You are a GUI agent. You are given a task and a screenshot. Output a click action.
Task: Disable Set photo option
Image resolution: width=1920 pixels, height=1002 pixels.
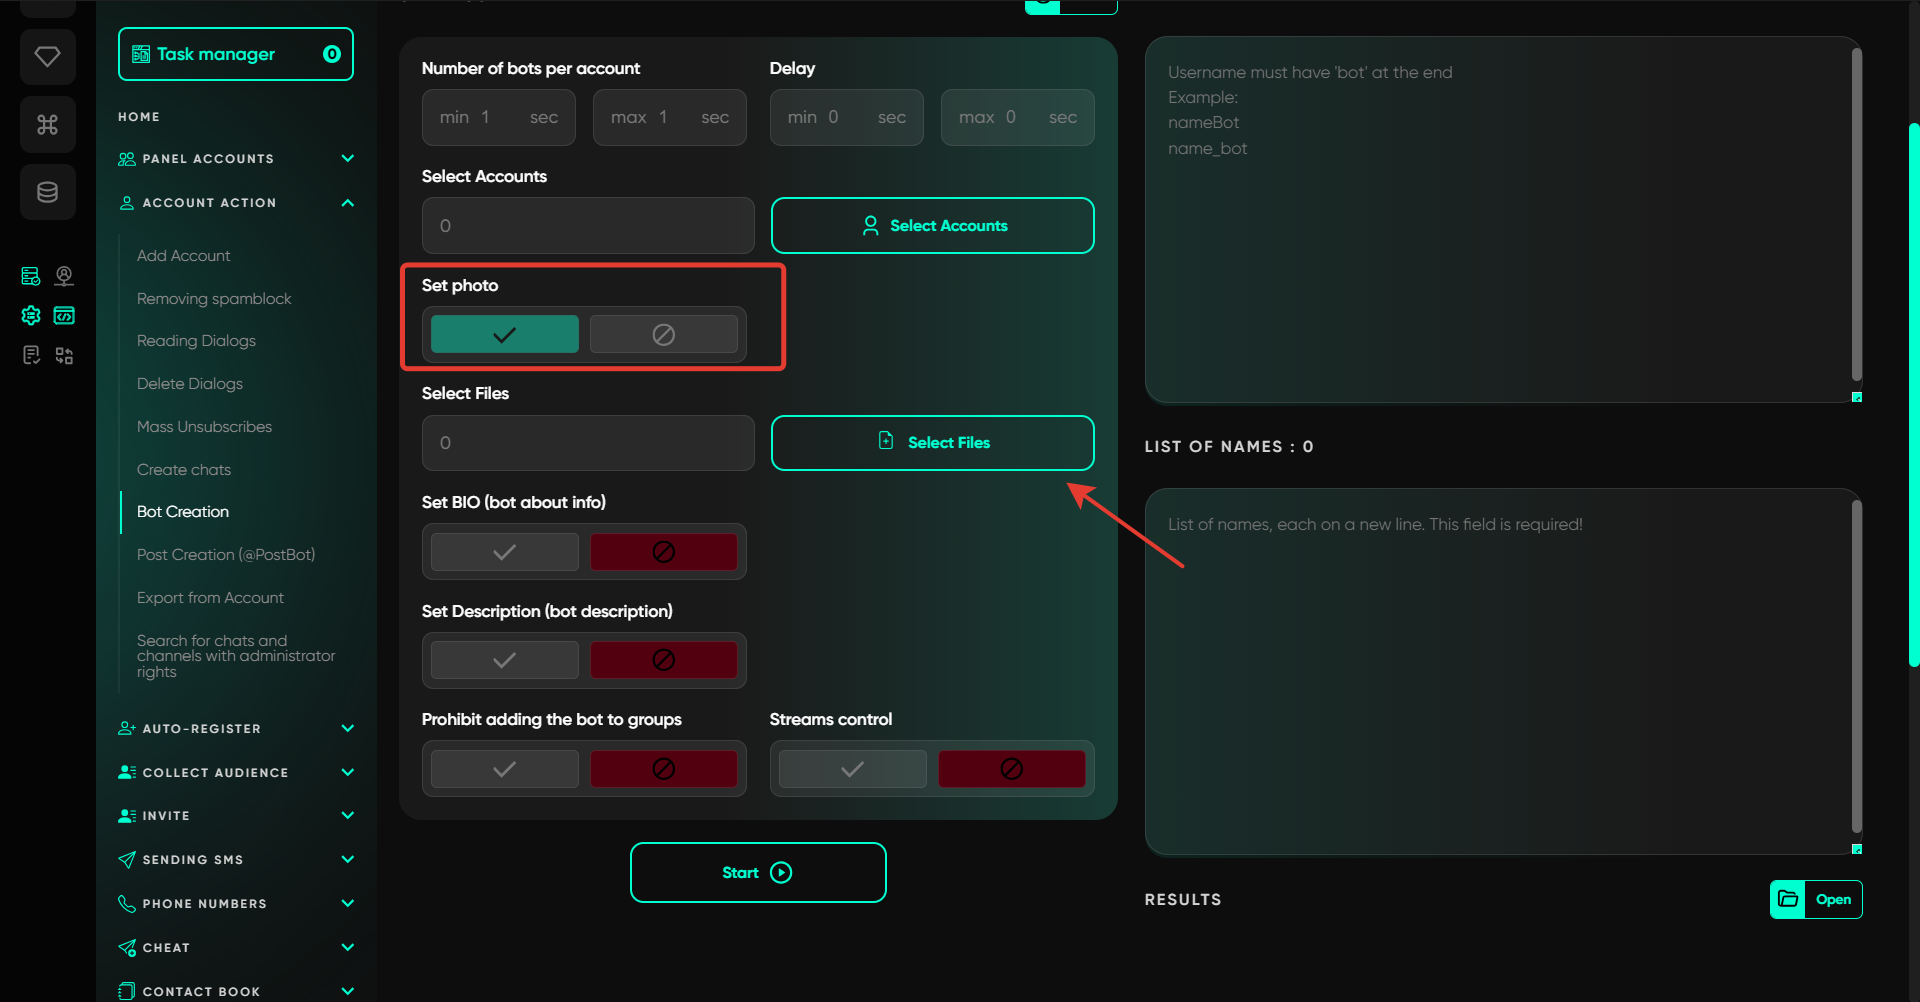(663, 335)
